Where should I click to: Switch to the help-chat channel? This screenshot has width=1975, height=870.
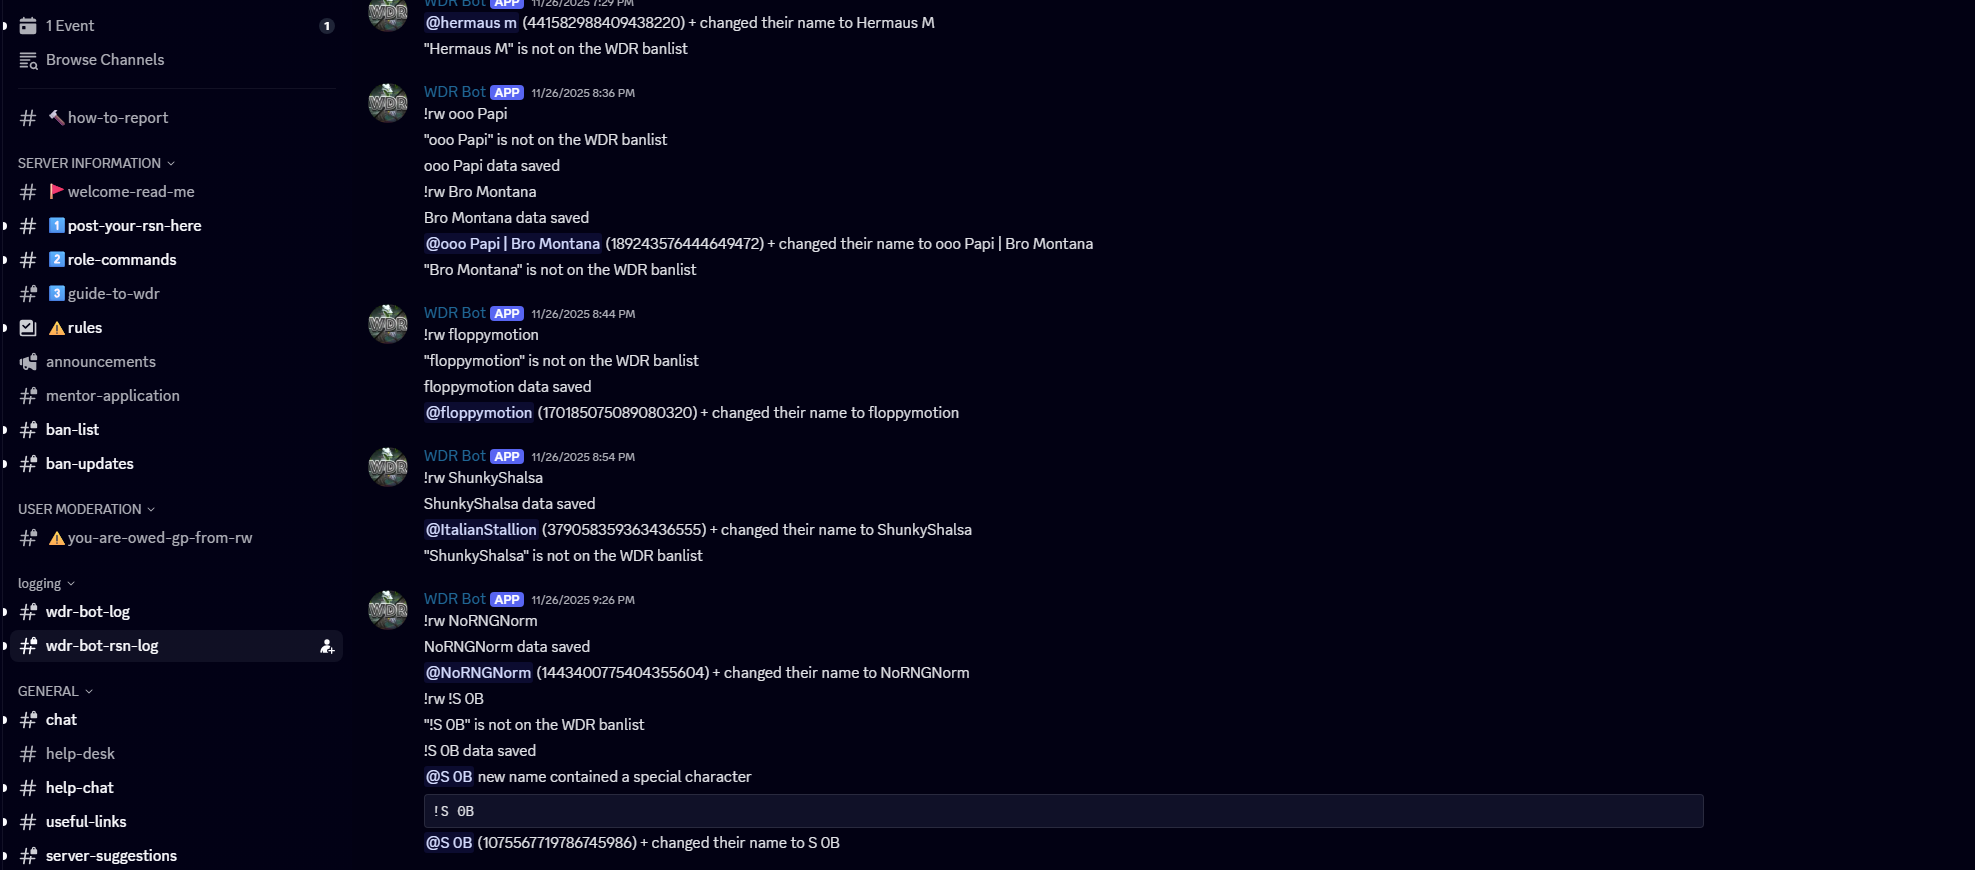click(80, 787)
